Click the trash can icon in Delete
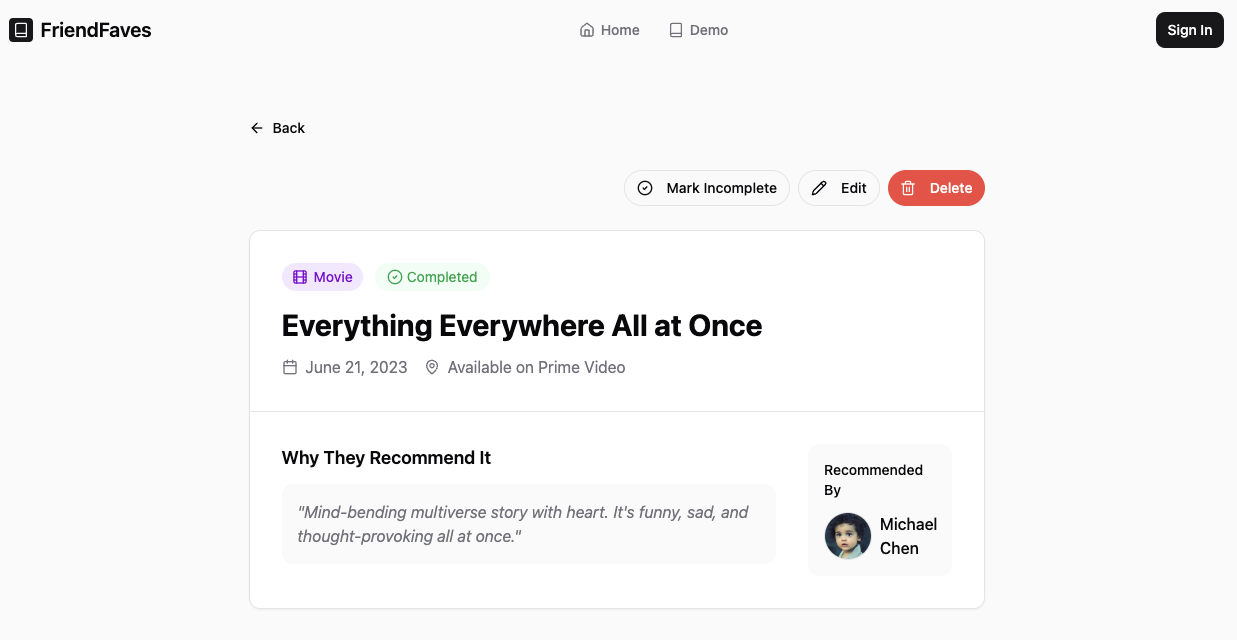Viewport: 1237px width, 640px height. [x=908, y=188]
